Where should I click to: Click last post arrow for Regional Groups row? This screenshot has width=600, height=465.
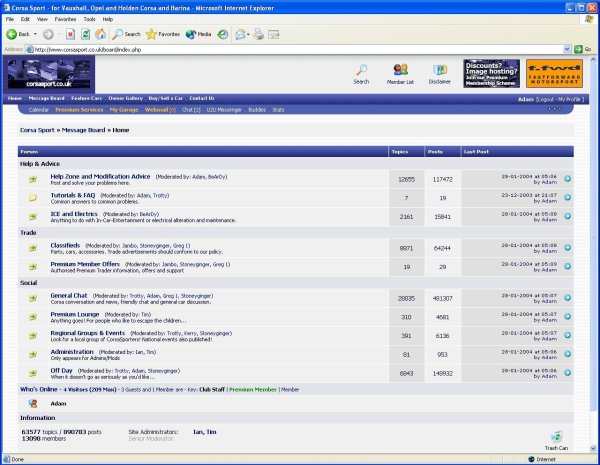pyautogui.click(x=567, y=335)
